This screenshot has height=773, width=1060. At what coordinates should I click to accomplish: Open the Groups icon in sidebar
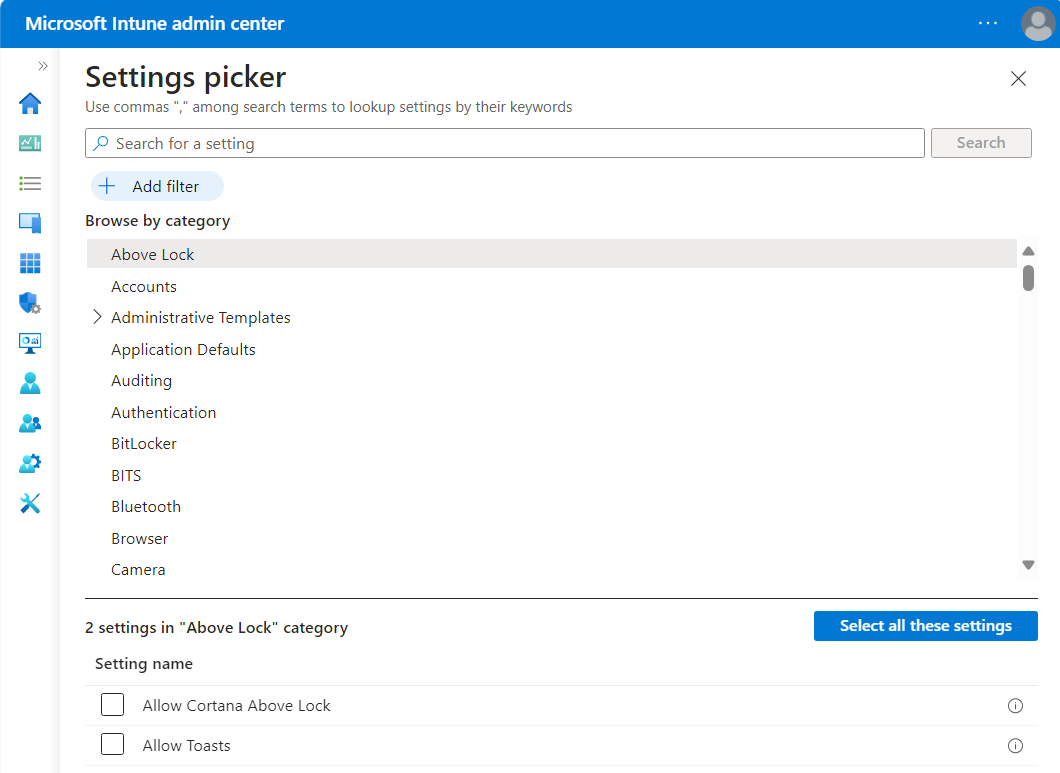(30, 423)
